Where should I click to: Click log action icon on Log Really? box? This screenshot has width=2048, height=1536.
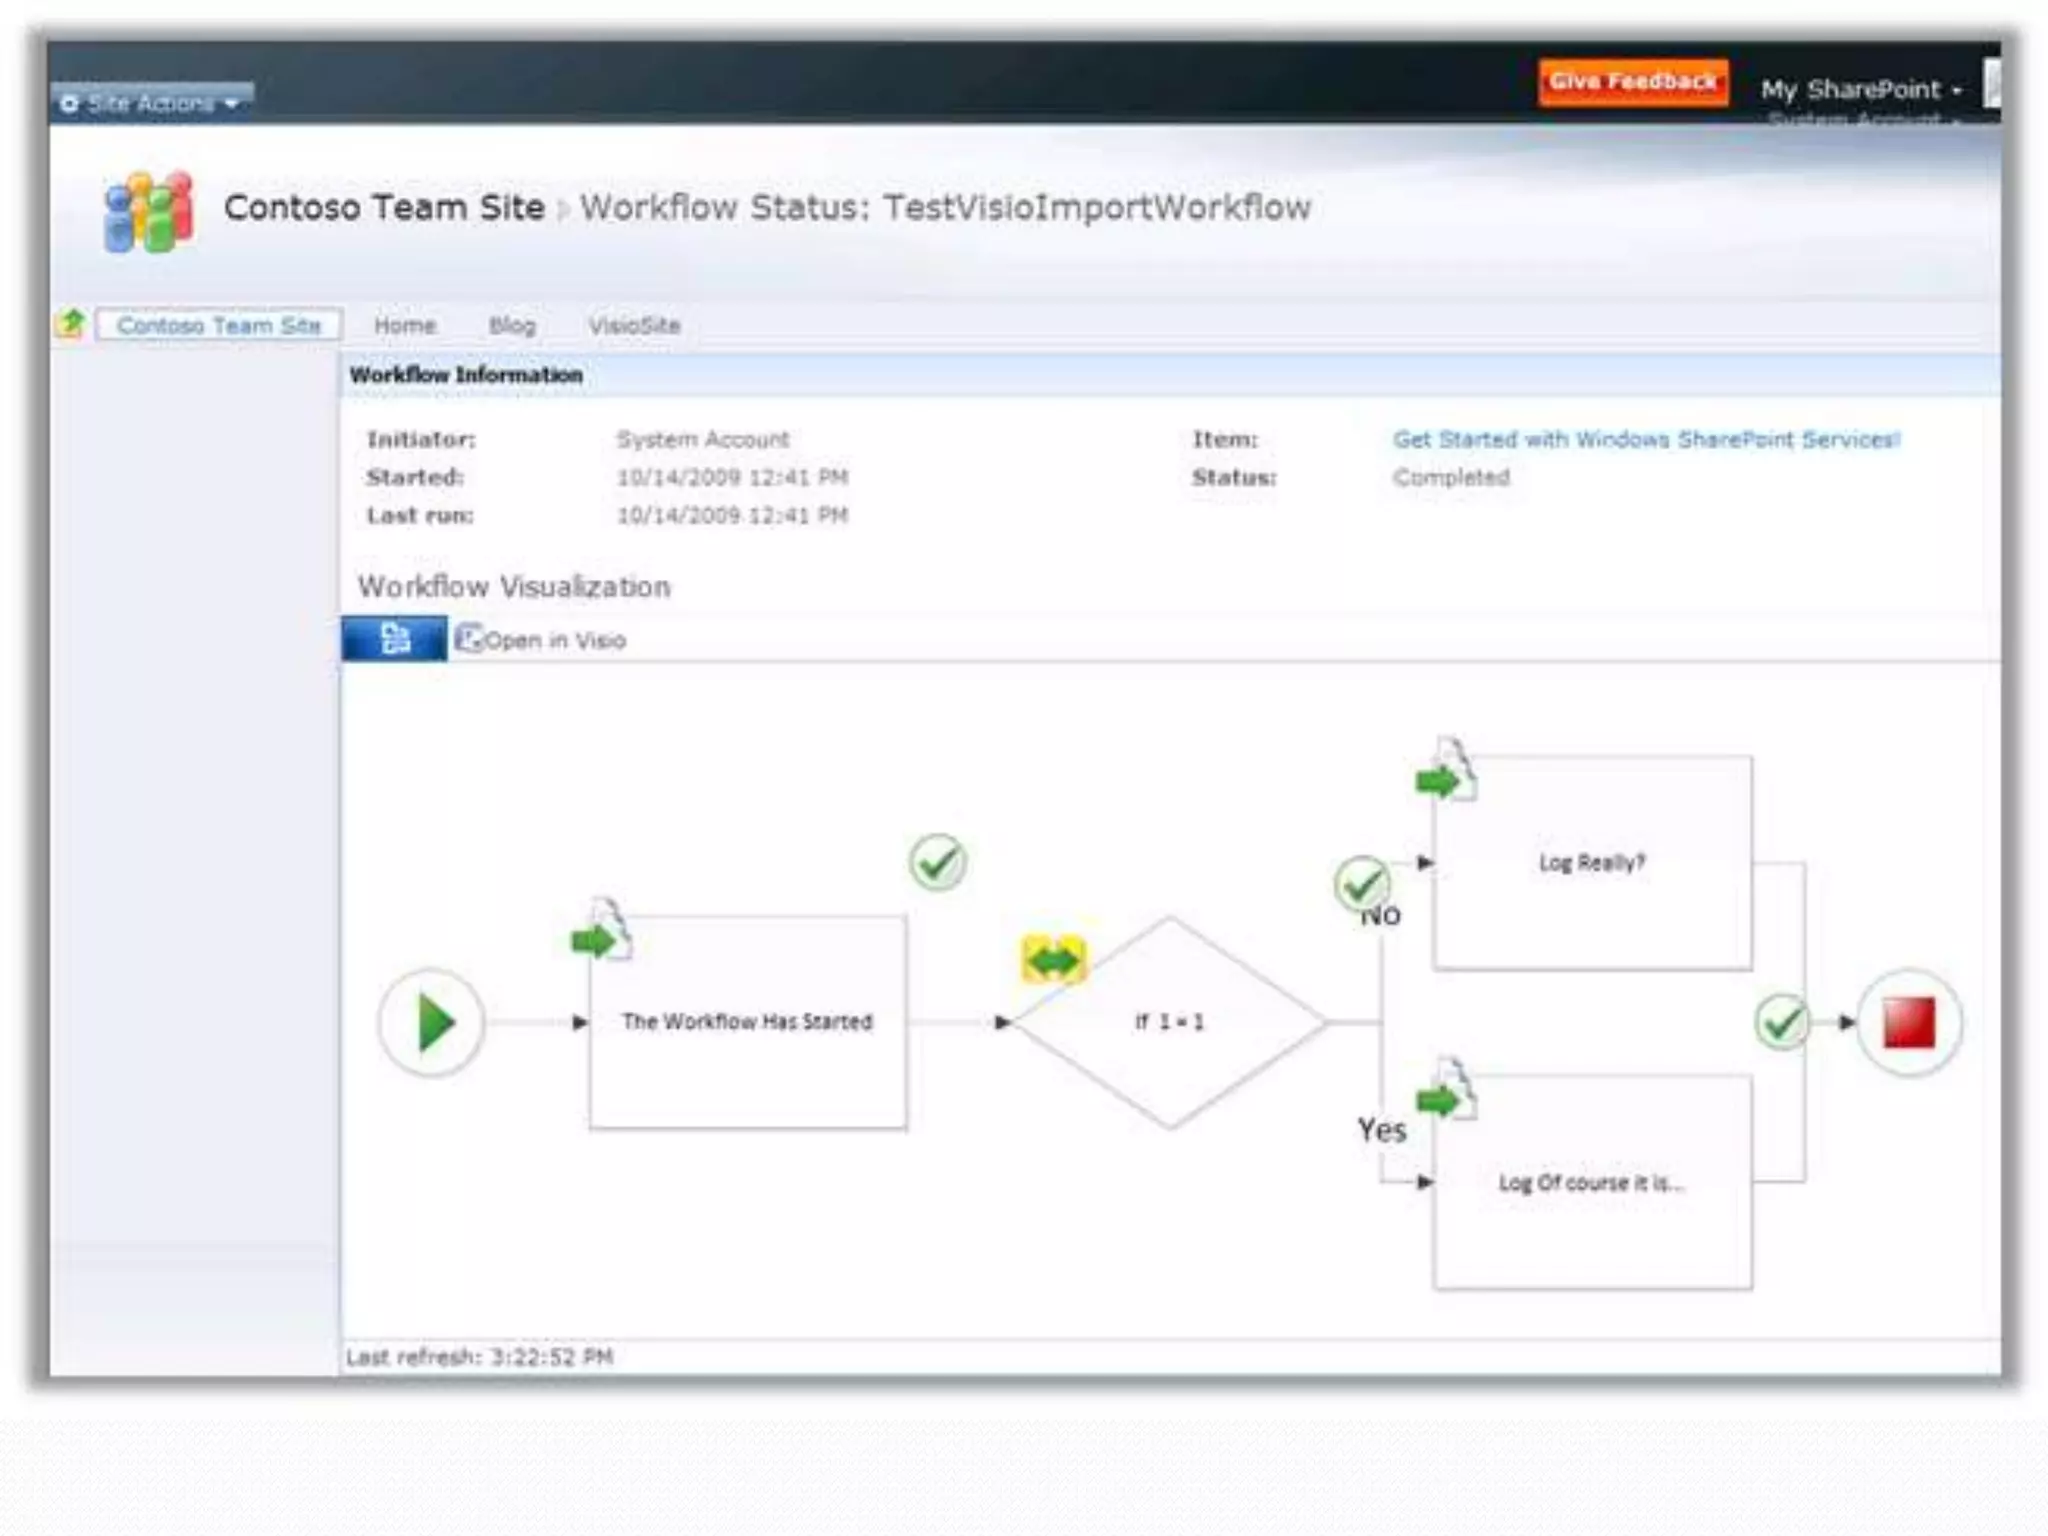pos(1446,772)
